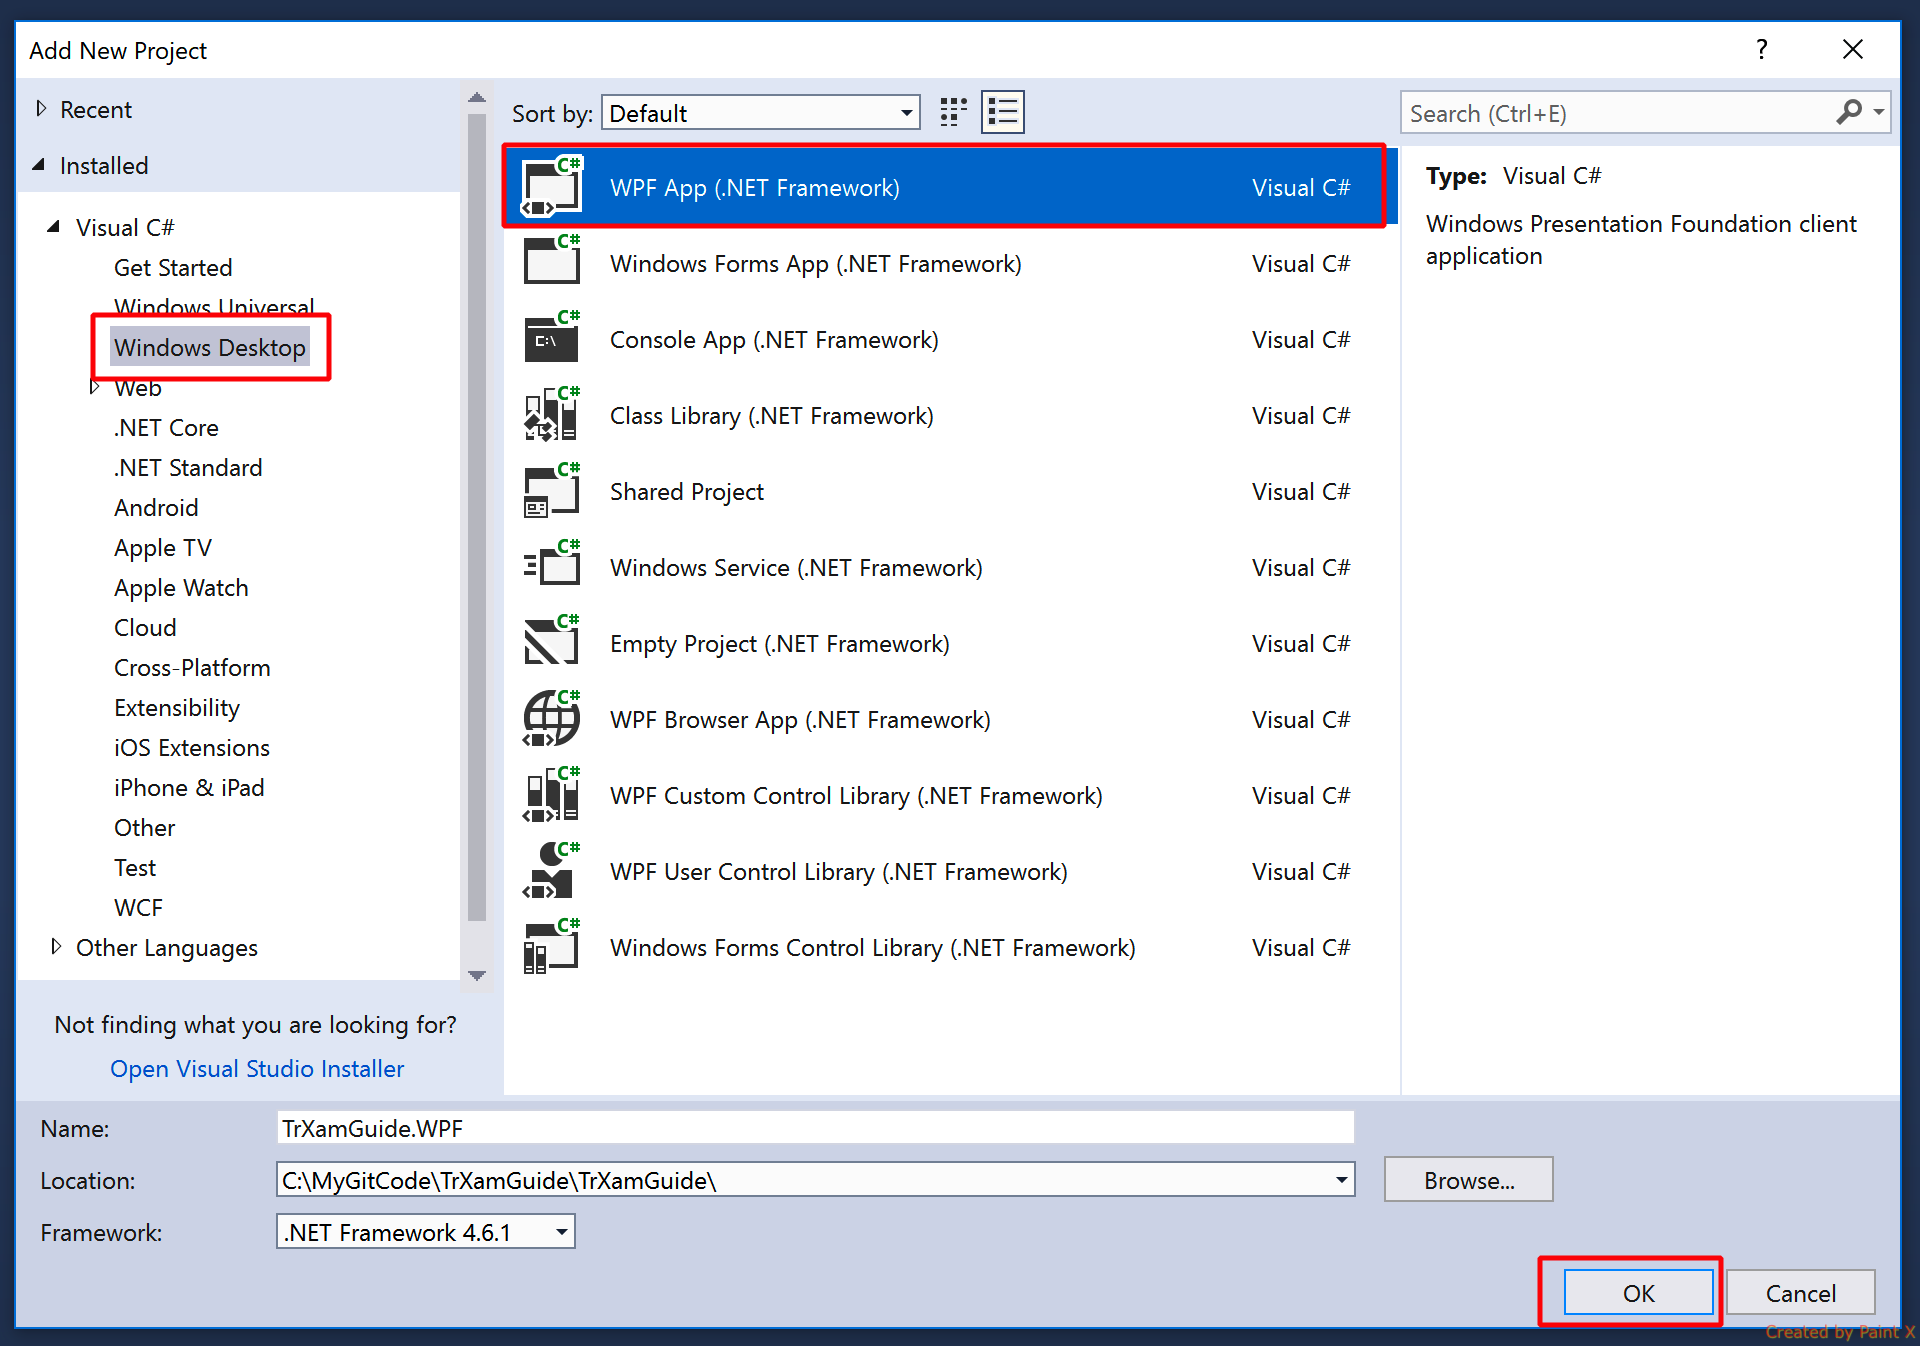
Task: Select the WCF category
Action: point(138,907)
